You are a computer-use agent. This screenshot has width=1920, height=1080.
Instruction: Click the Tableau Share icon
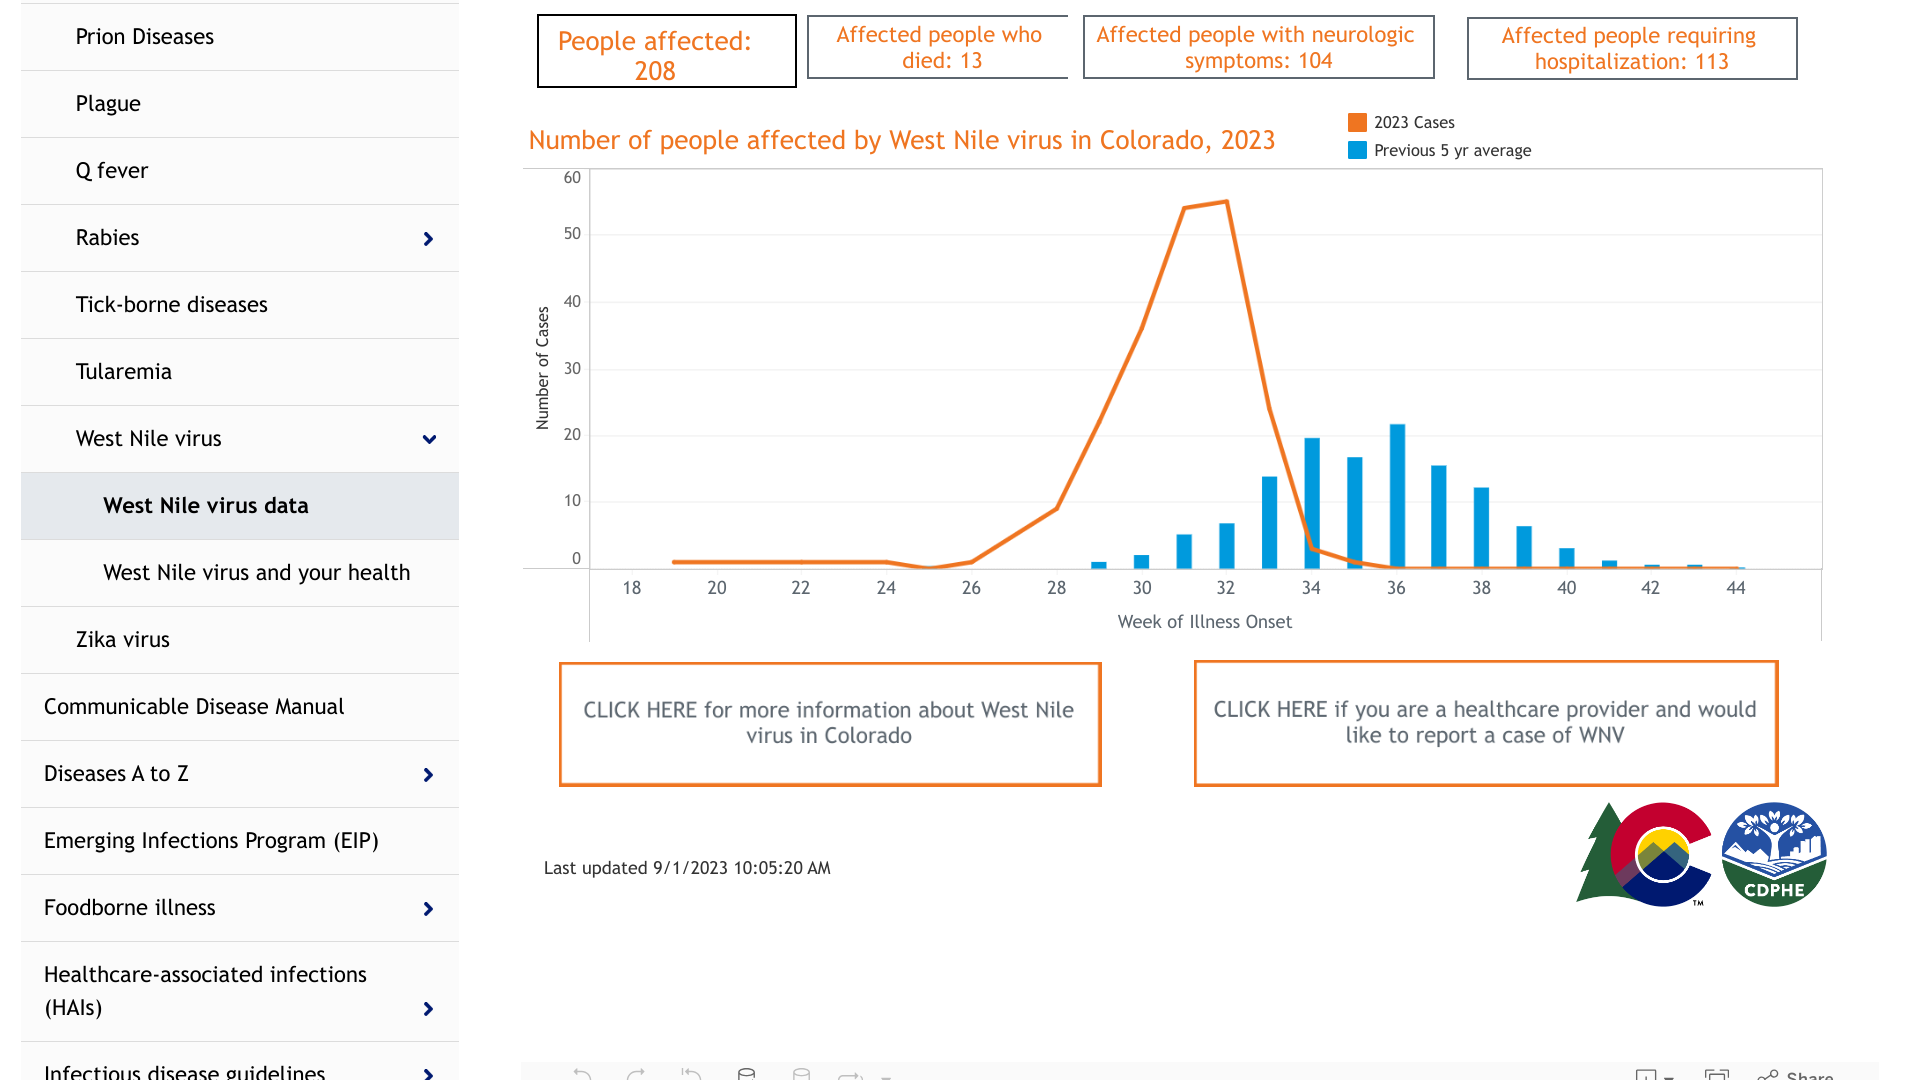pyautogui.click(x=1796, y=1074)
